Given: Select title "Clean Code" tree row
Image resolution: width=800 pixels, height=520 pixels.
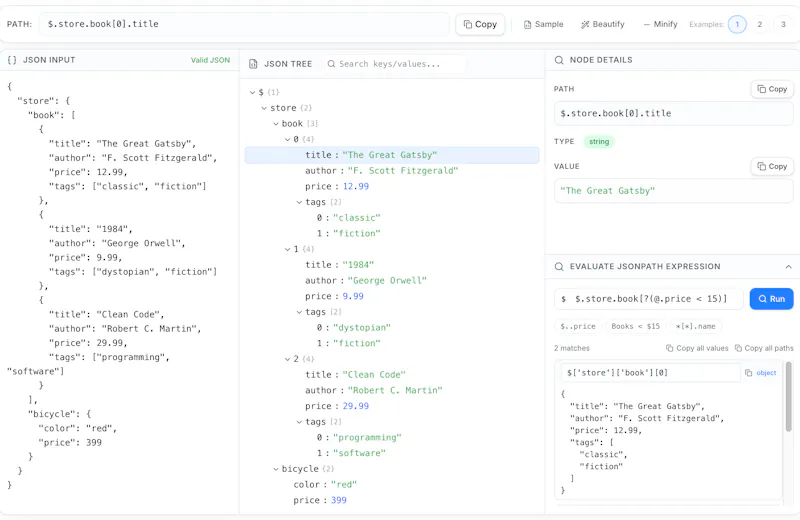Looking at the screenshot, I should click(x=392, y=375).
